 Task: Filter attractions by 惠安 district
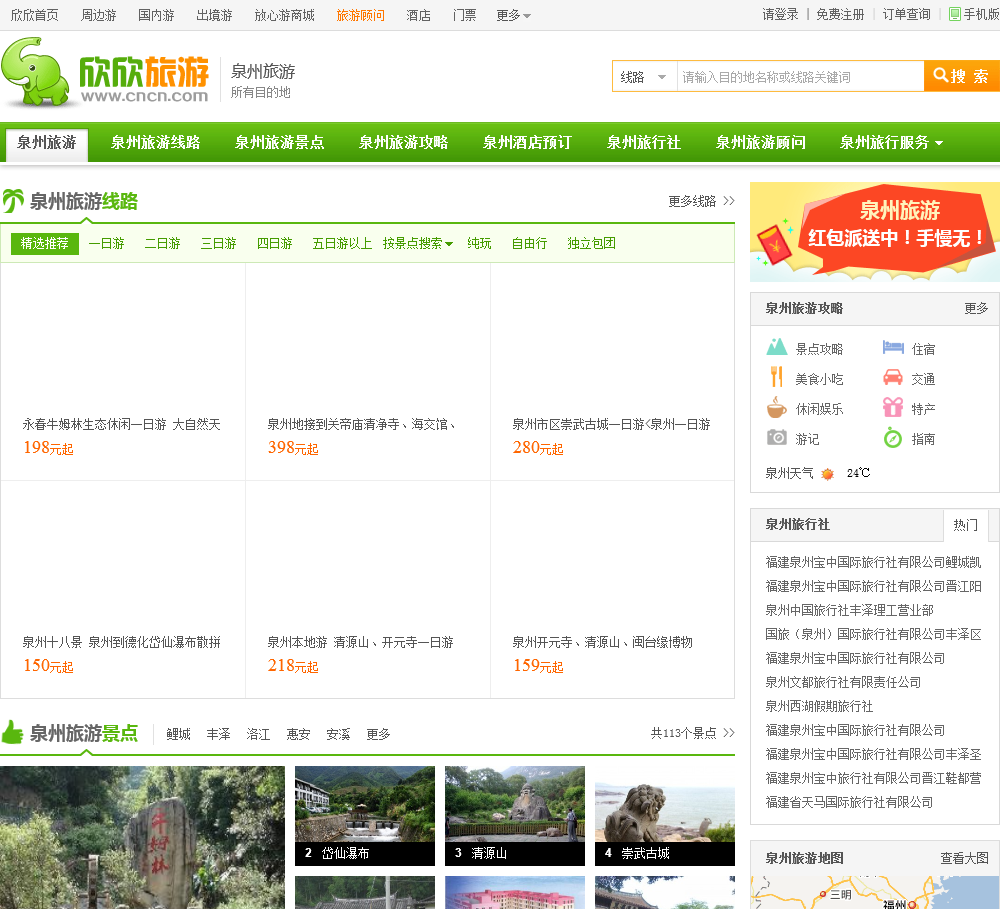point(298,734)
